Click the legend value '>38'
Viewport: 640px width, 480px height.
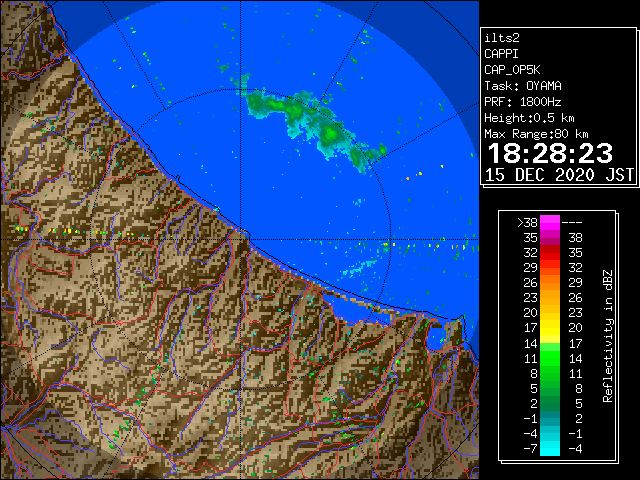point(528,223)
